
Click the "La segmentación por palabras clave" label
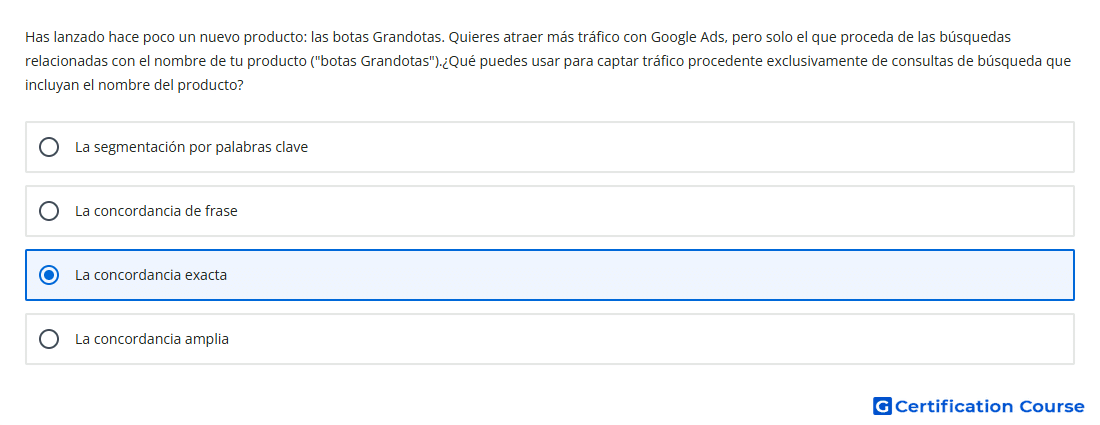pyautogui.click(x=192, y=147)
